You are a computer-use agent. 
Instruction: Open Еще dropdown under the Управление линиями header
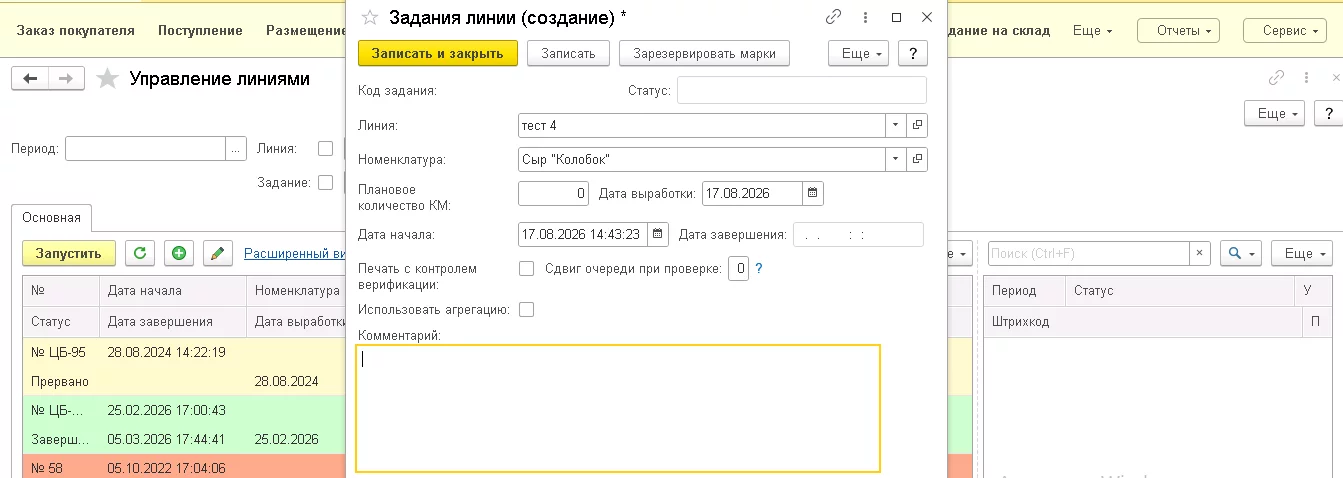(1274, 113)
